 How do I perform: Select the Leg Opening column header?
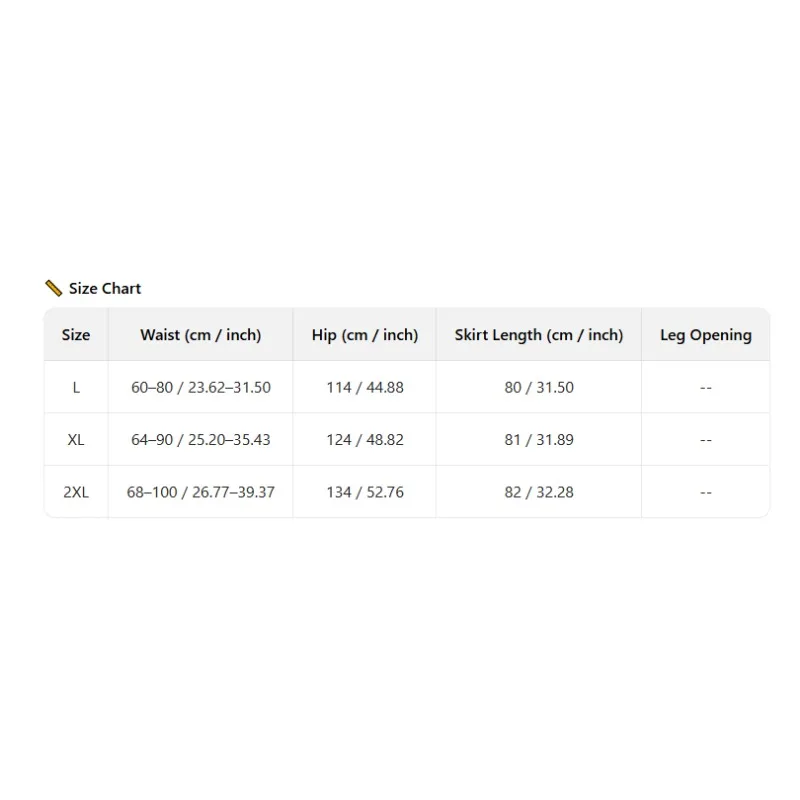pos(706,335)
